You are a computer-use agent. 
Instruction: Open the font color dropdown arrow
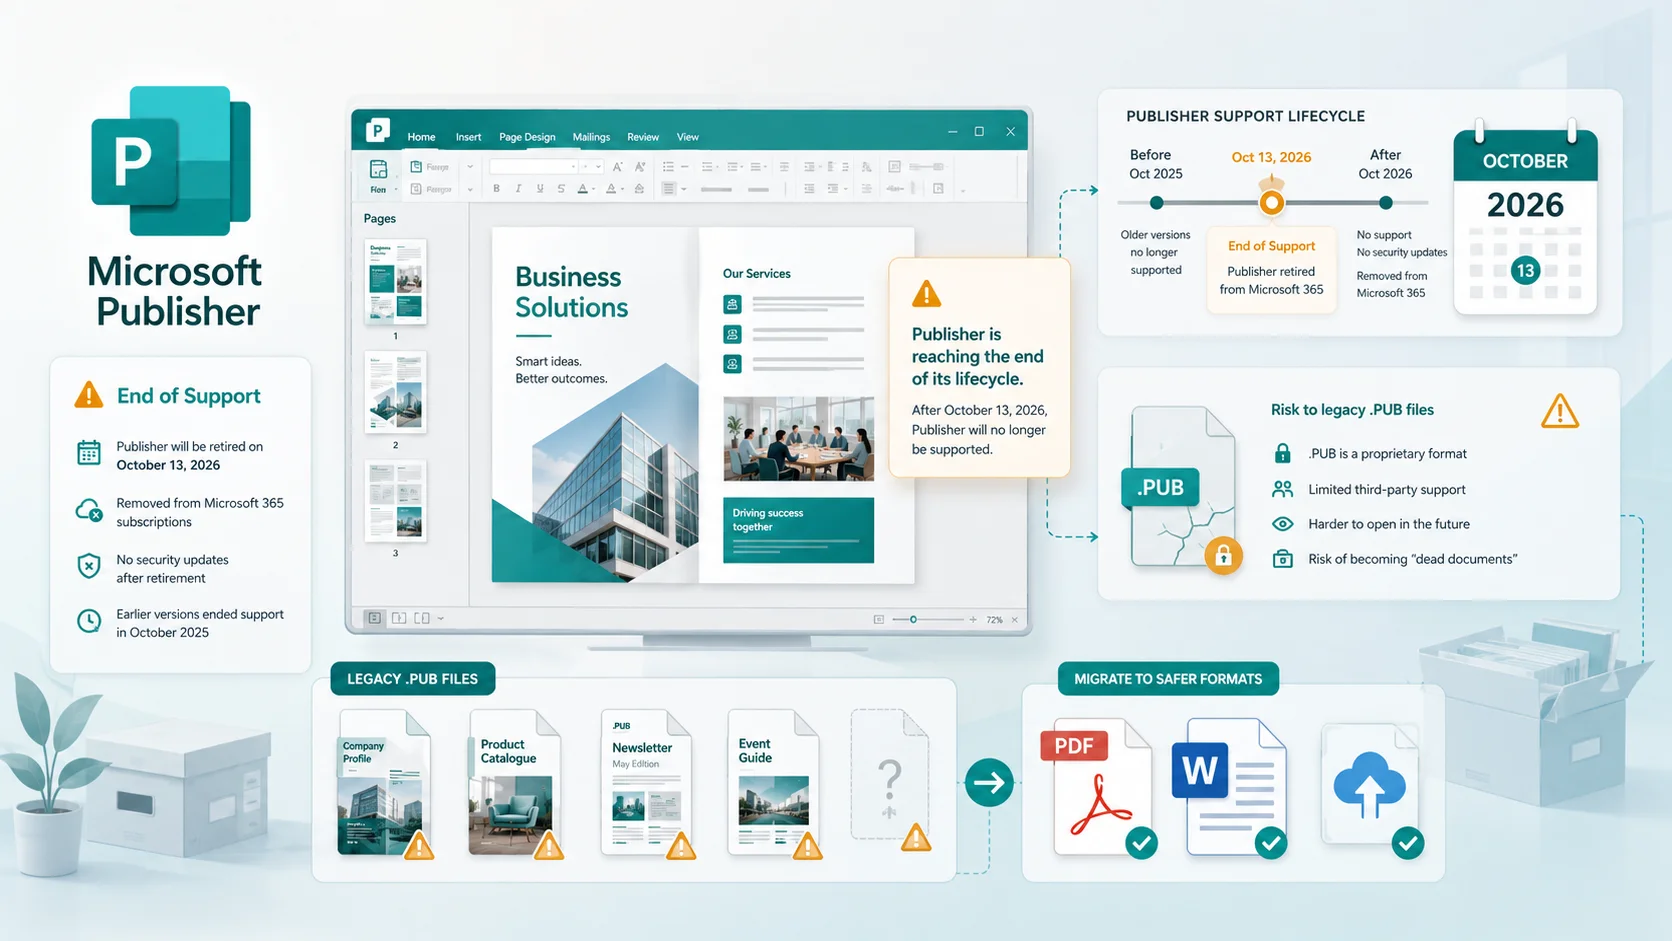594,189
